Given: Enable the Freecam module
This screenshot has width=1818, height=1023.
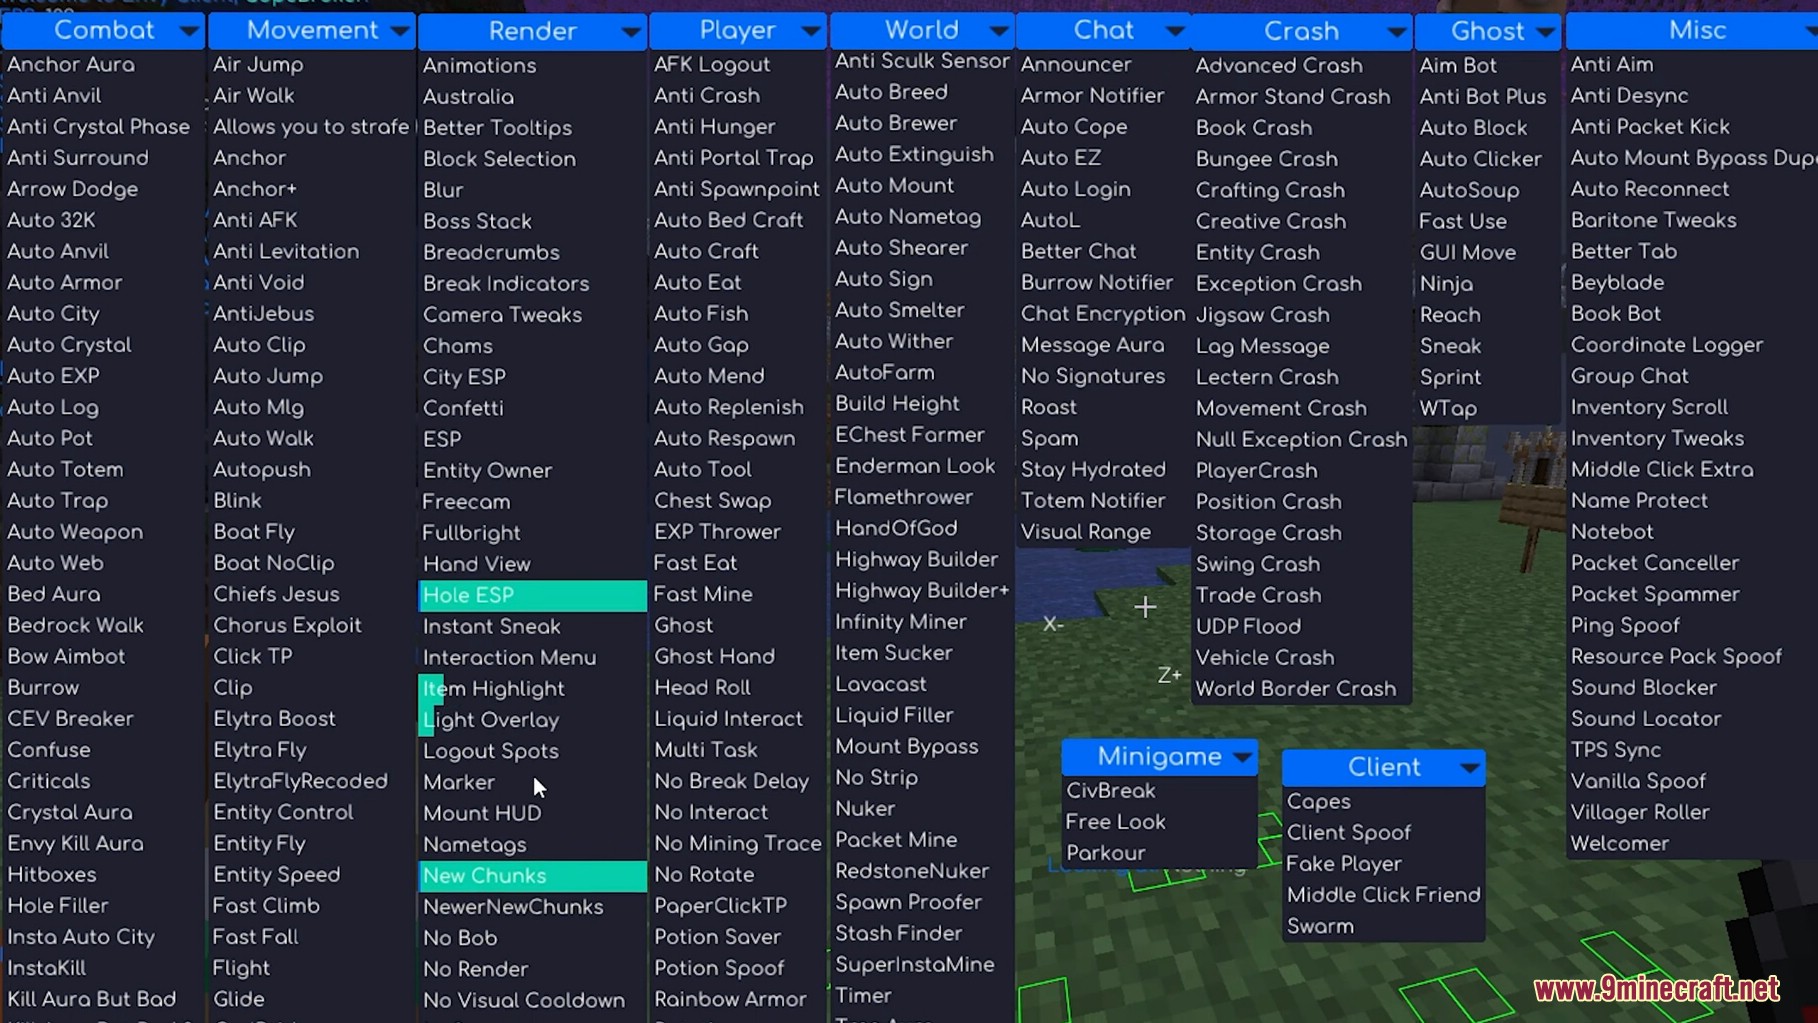Looking at the screenshot, I should click(532, 502).
